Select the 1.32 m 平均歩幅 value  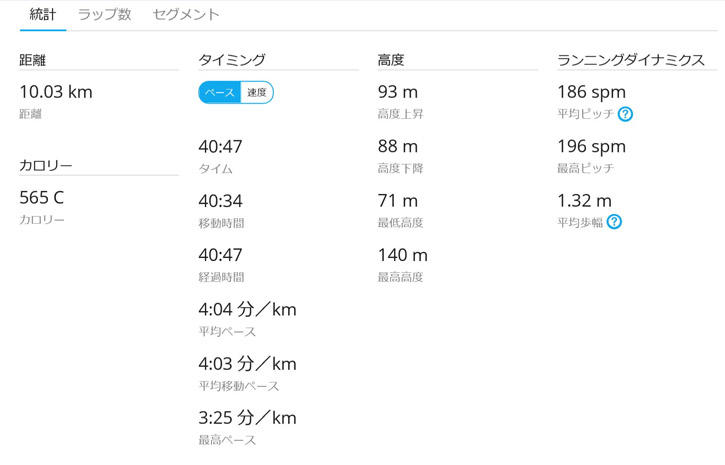(x=584, y=200)
